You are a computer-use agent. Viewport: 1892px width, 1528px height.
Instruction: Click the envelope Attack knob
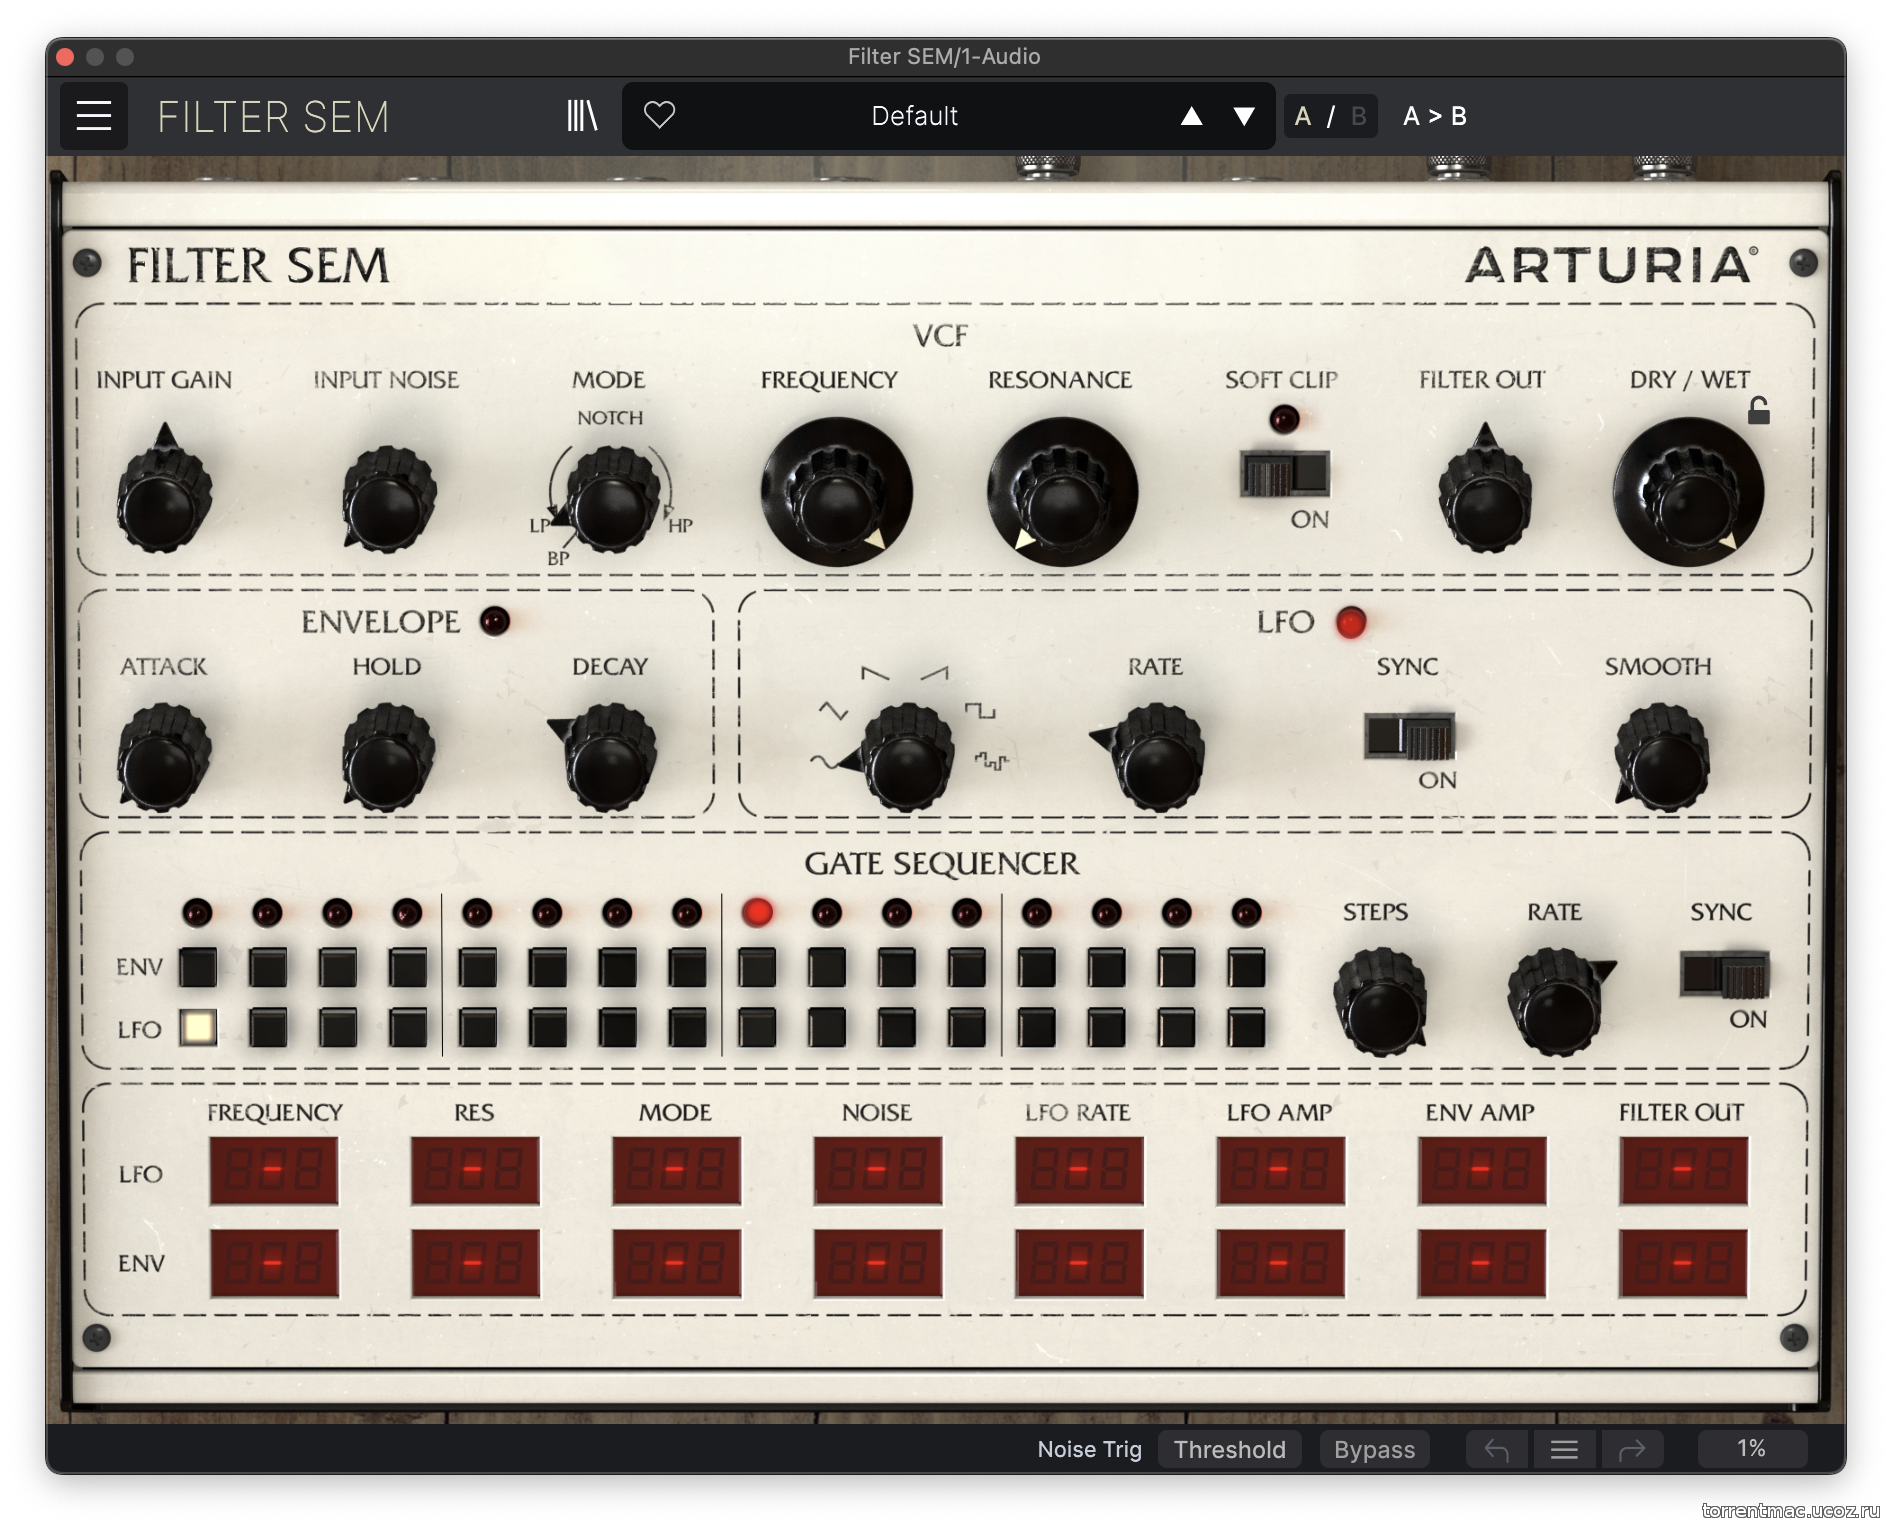(x=163, y=757)
